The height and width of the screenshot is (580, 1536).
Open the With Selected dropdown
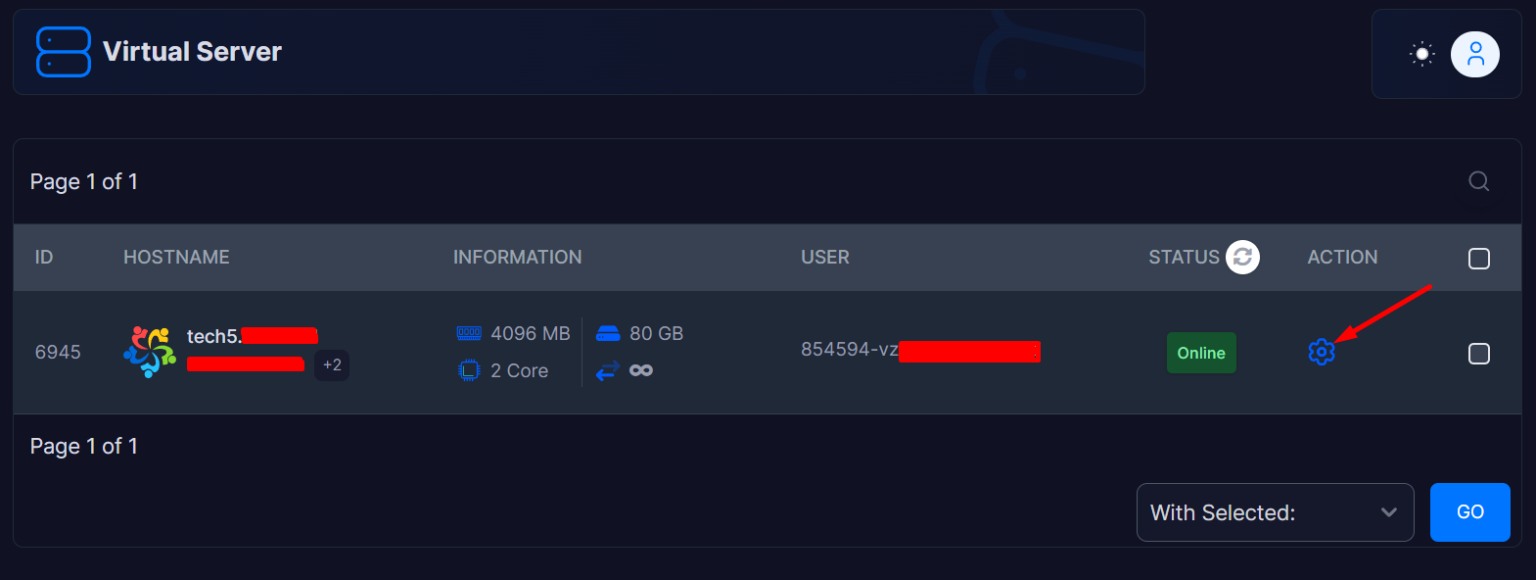[x=1275, y=512]
